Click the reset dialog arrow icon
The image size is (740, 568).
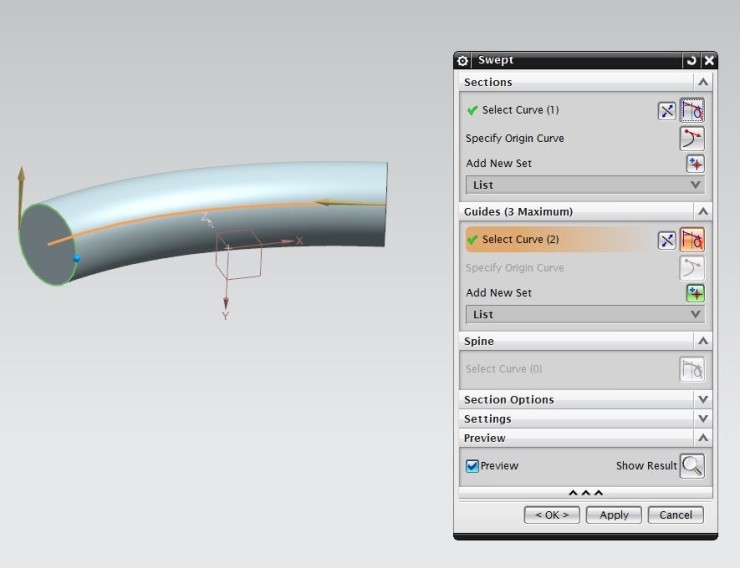[691, 61]
